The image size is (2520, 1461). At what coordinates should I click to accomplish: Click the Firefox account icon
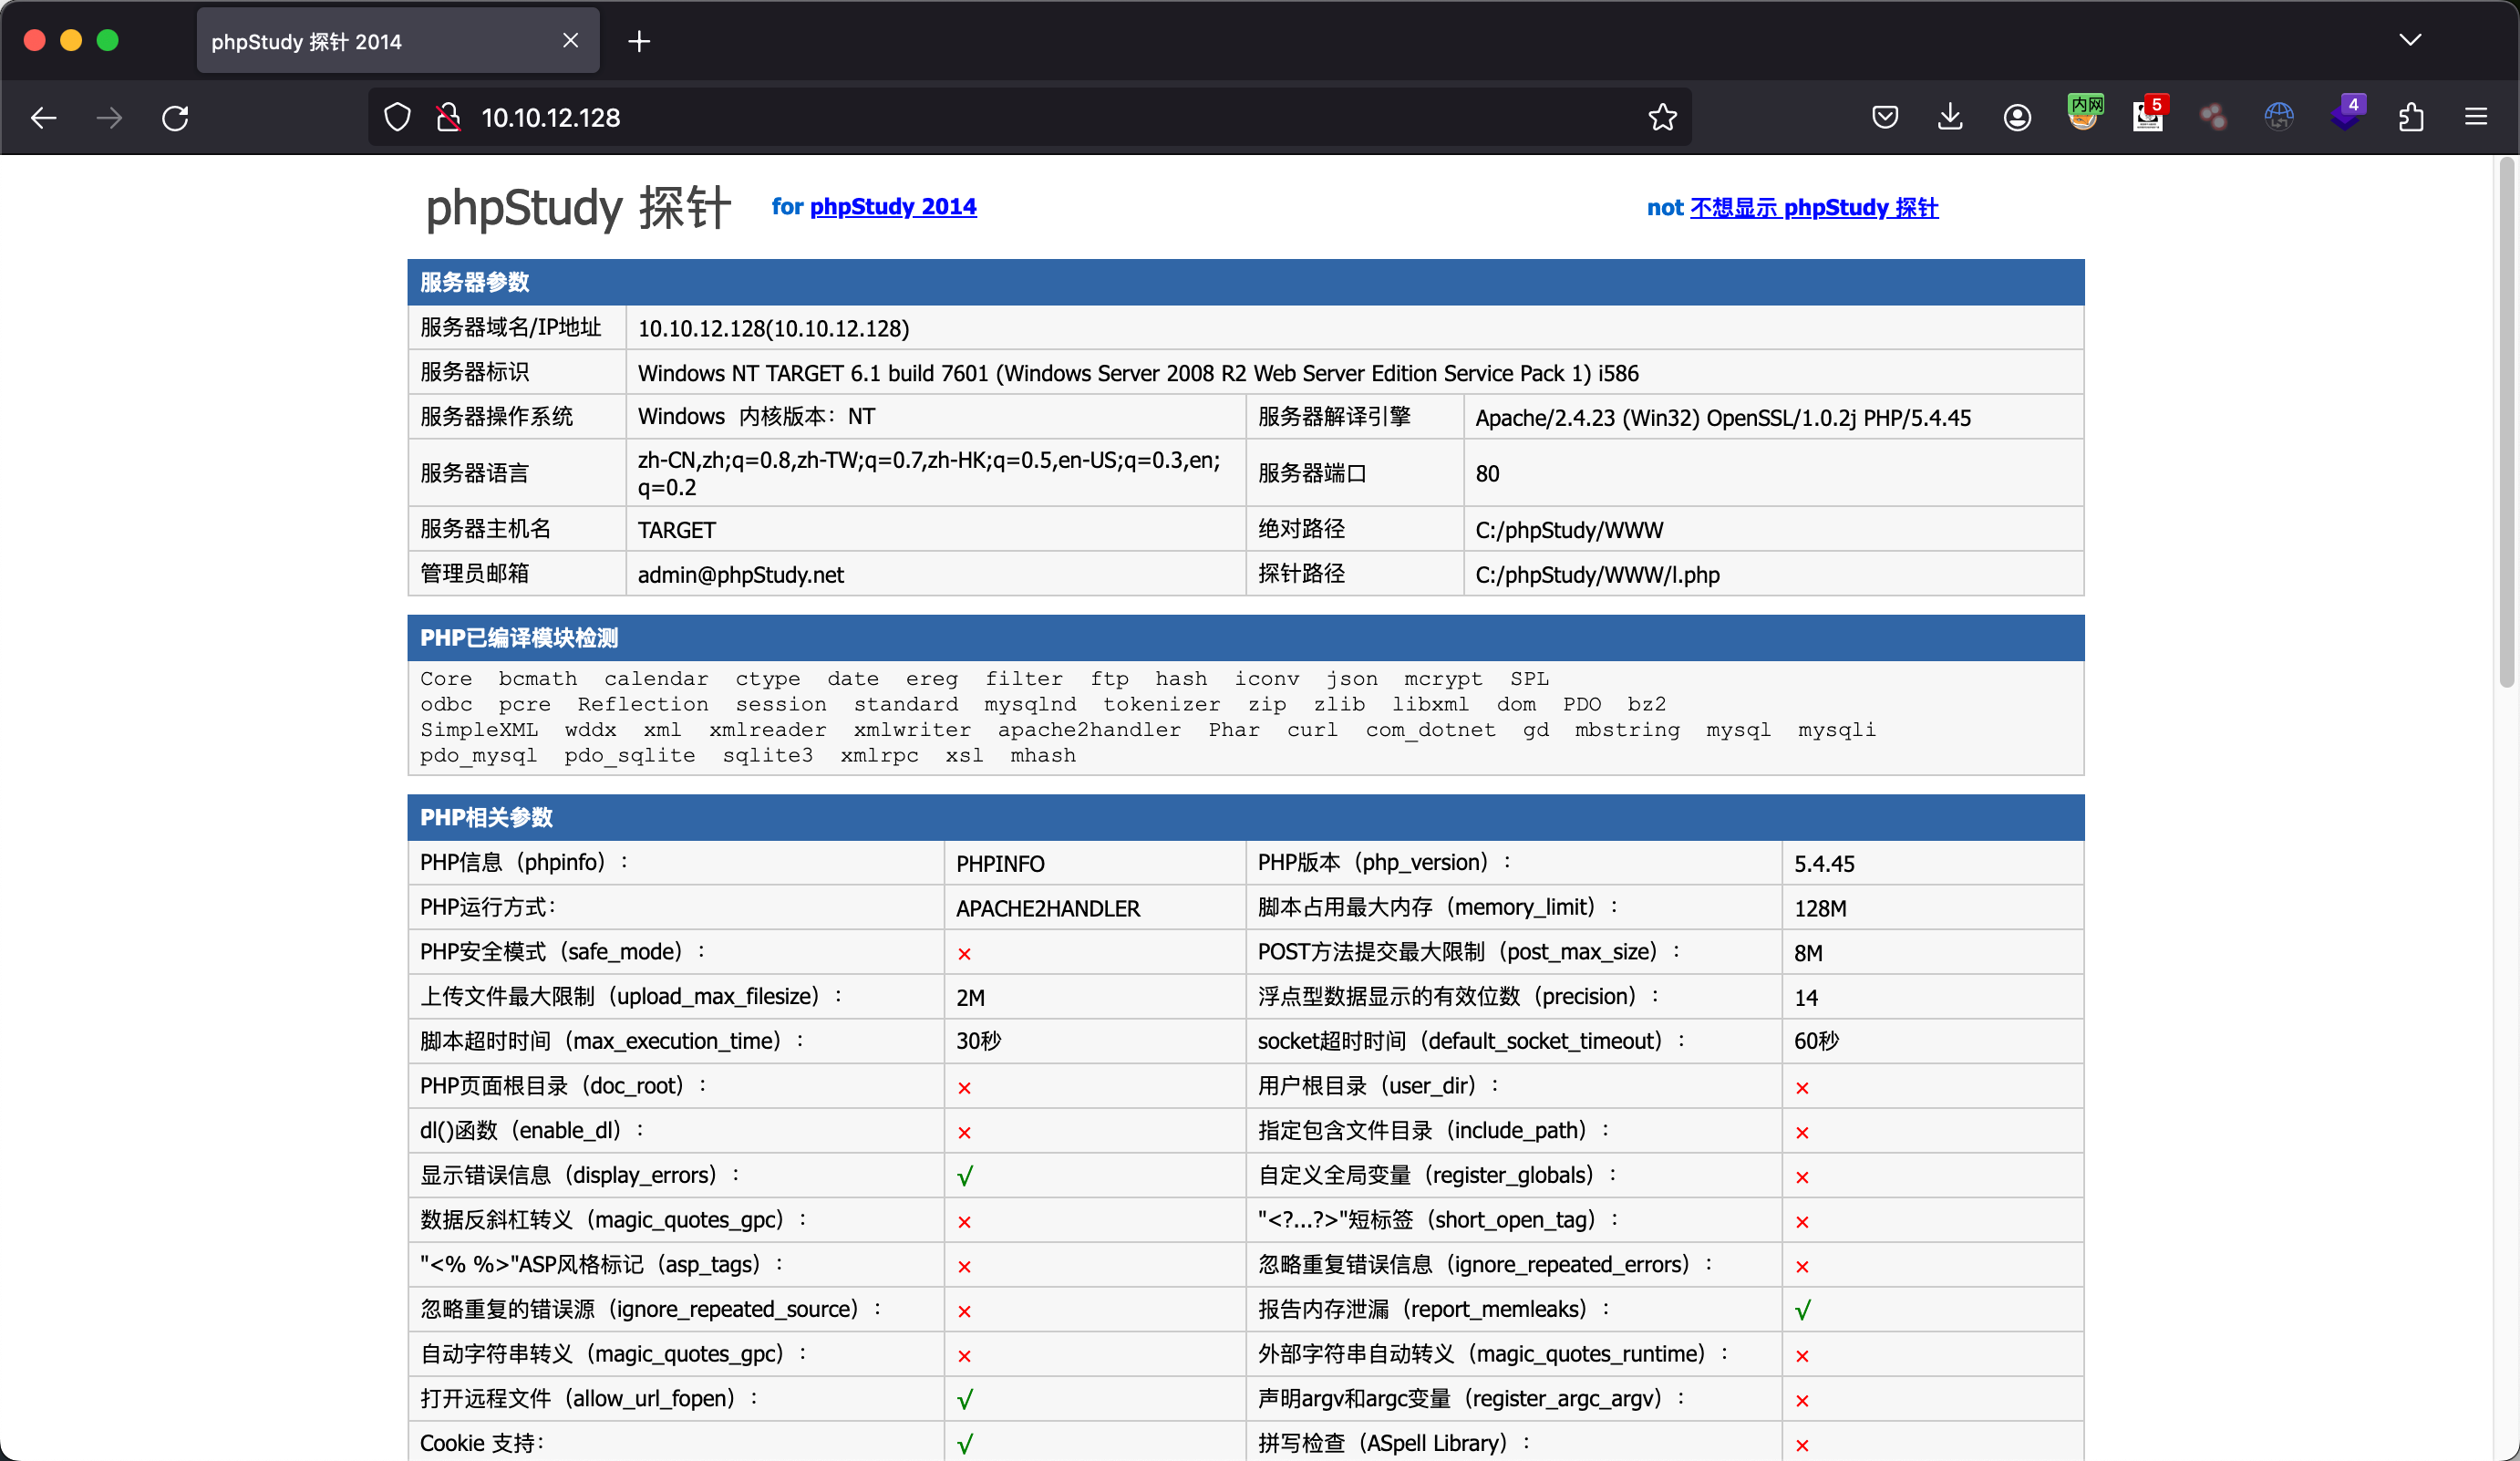point(2016,118)
